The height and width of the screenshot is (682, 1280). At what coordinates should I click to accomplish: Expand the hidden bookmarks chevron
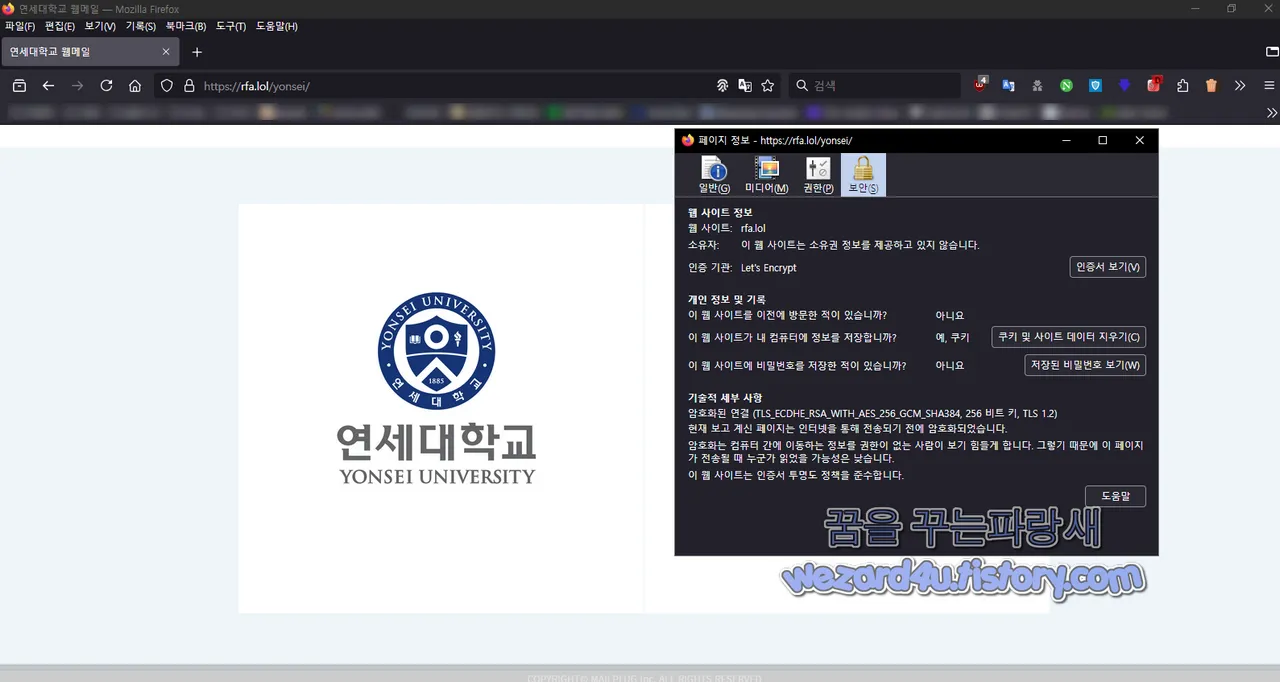1271,112
